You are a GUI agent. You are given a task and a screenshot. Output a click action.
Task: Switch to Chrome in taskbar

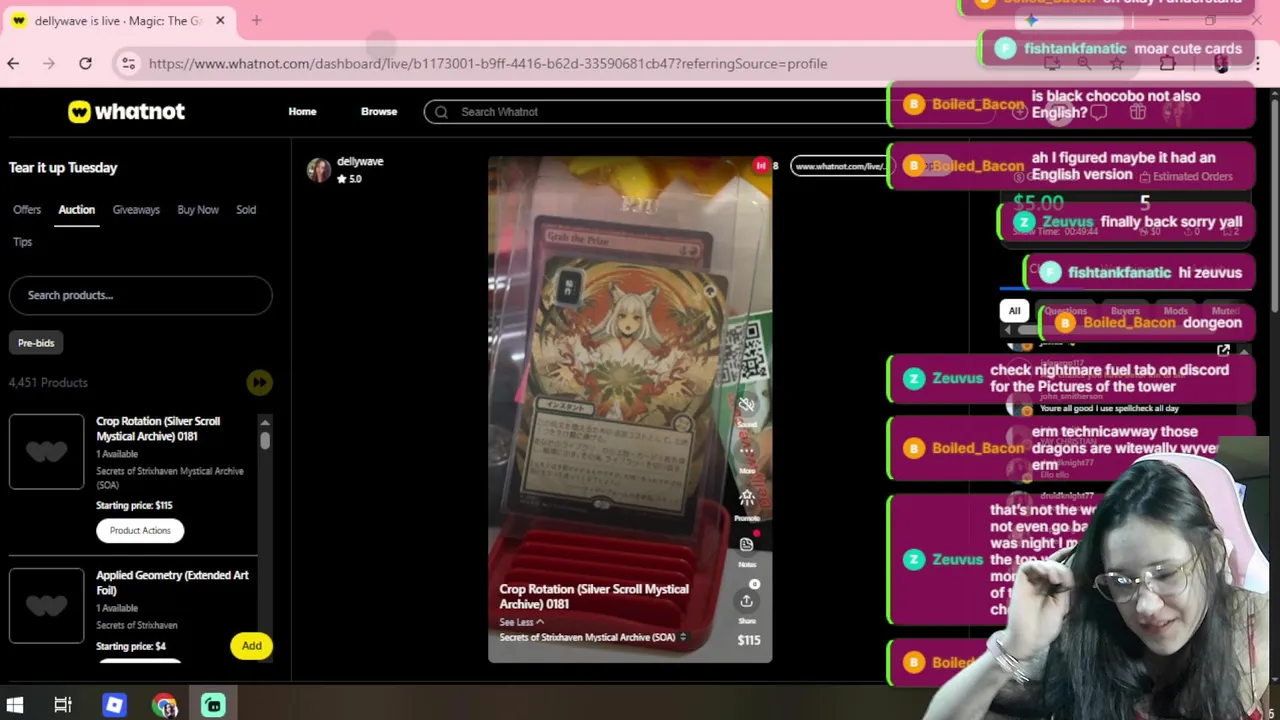pyautogui.click(x=164, y=705)
